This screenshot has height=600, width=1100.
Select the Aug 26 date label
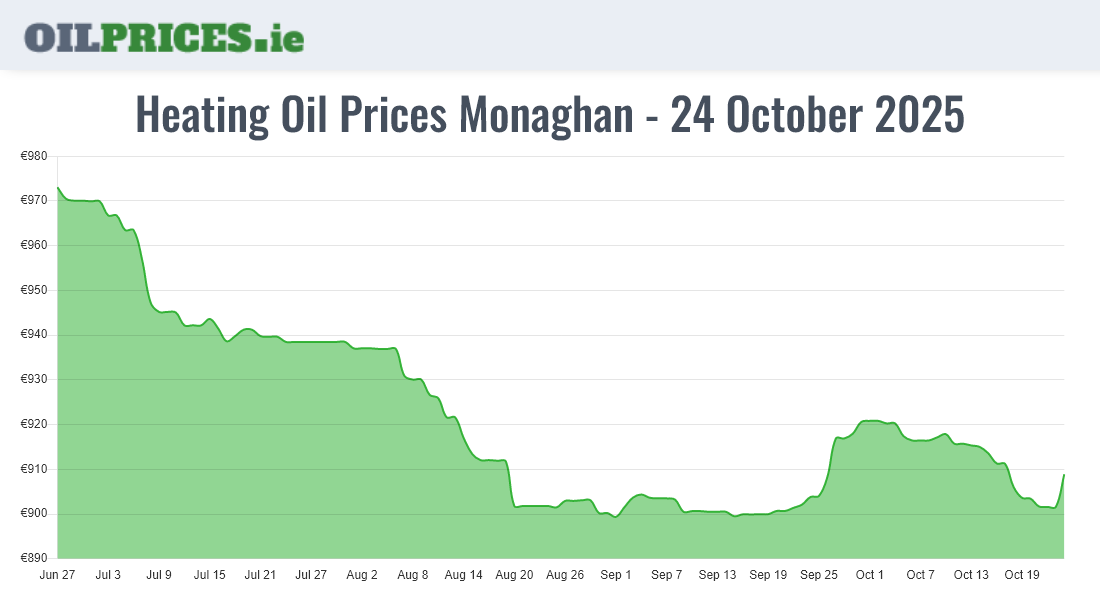point(565,575)
